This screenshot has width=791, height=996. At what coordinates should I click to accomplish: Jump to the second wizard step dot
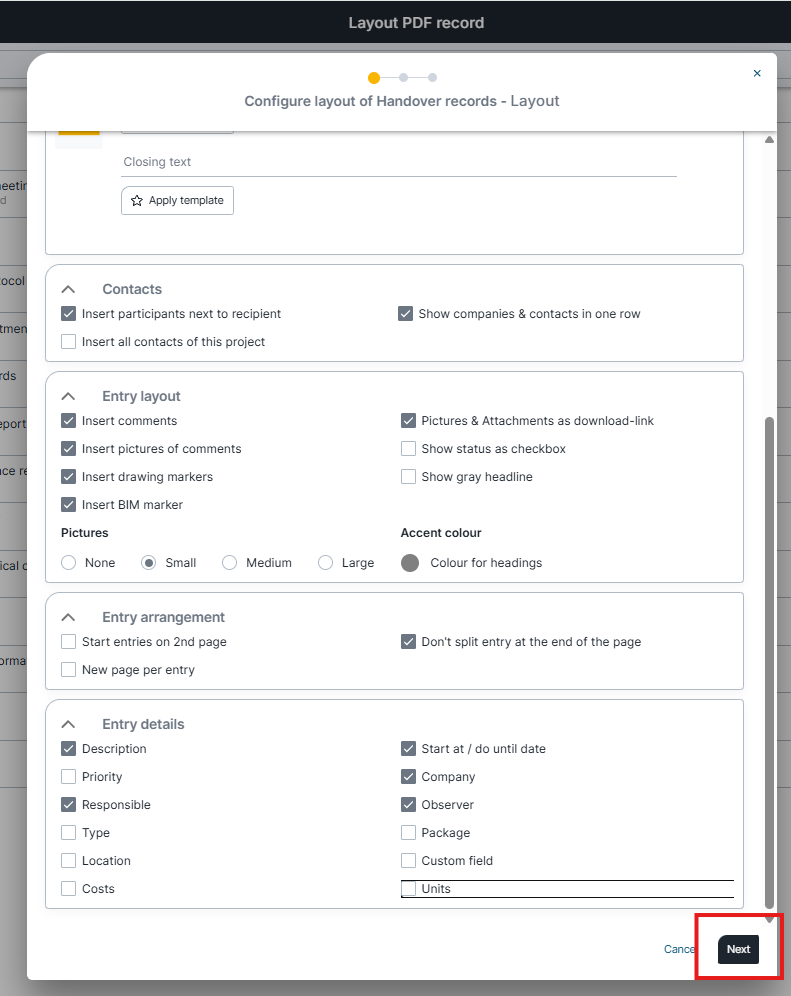pyautogui.click(x=403, y=77)
